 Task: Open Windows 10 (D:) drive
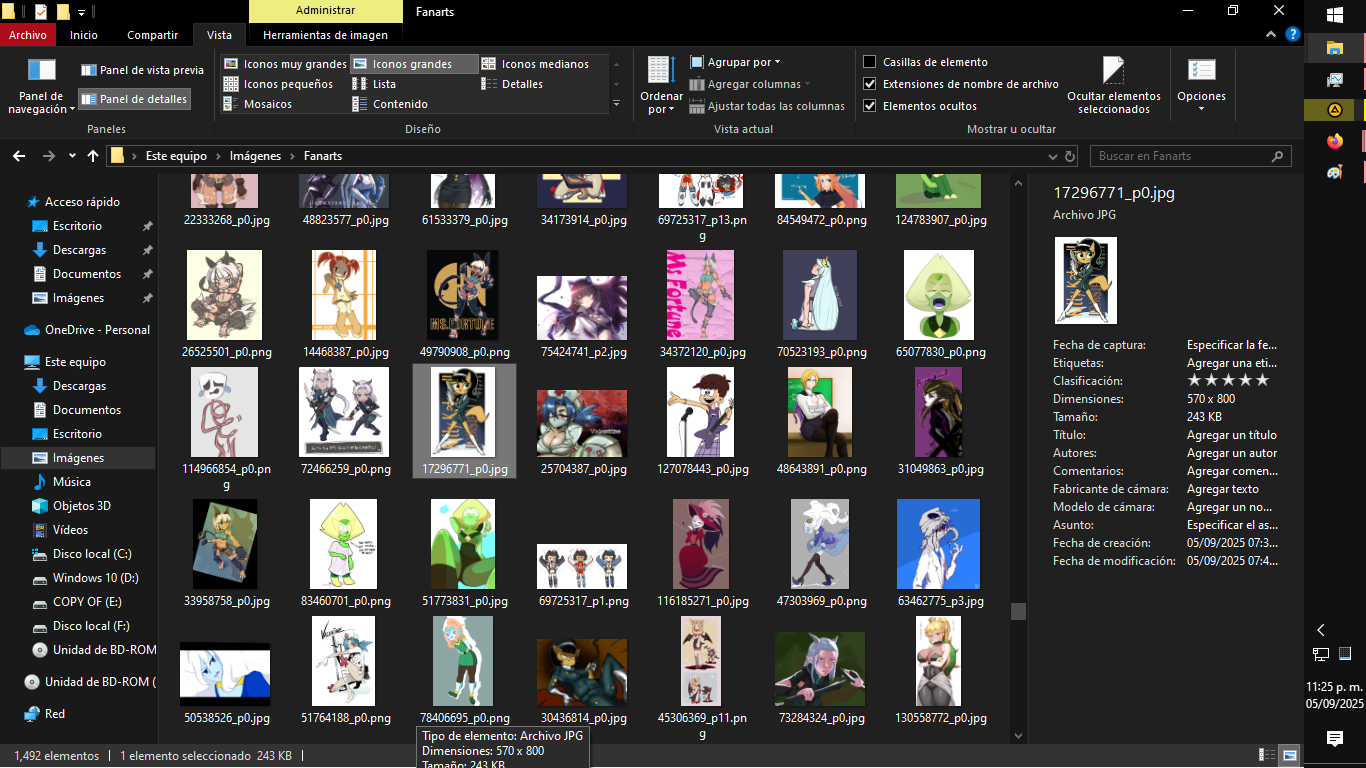[x=95, y=578]
